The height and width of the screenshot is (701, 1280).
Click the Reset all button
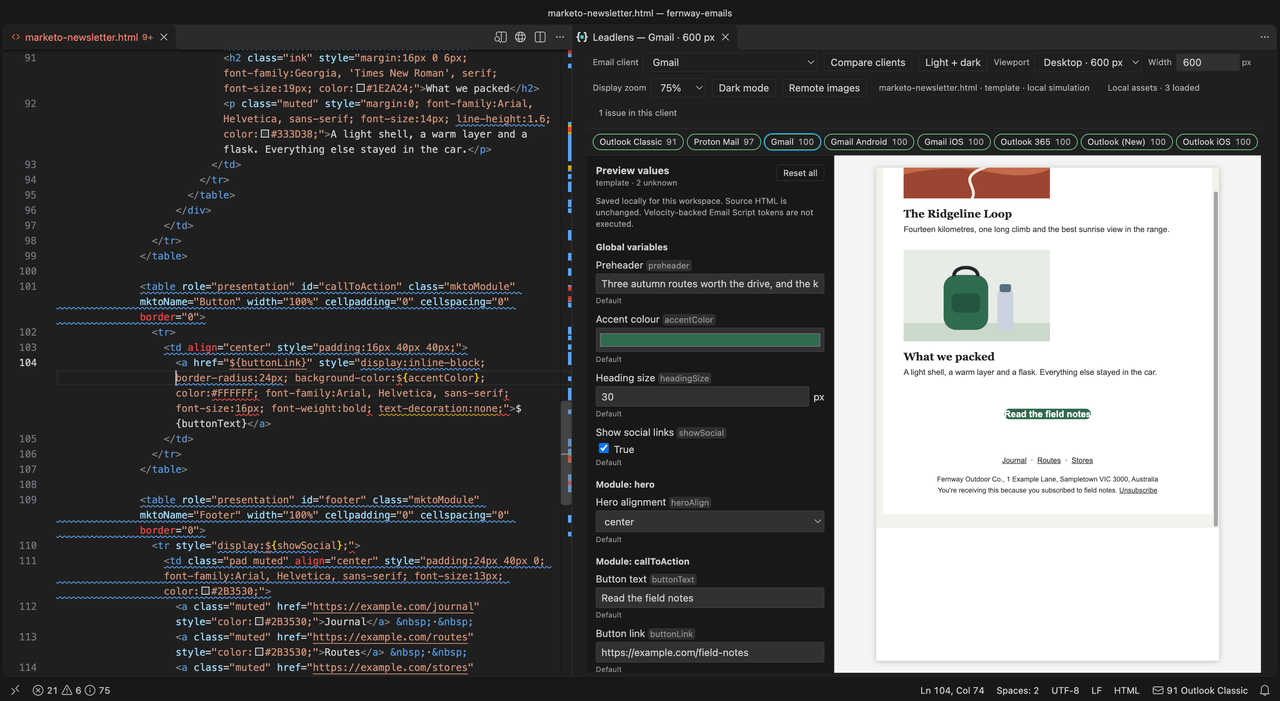click(x=800, y=173)
